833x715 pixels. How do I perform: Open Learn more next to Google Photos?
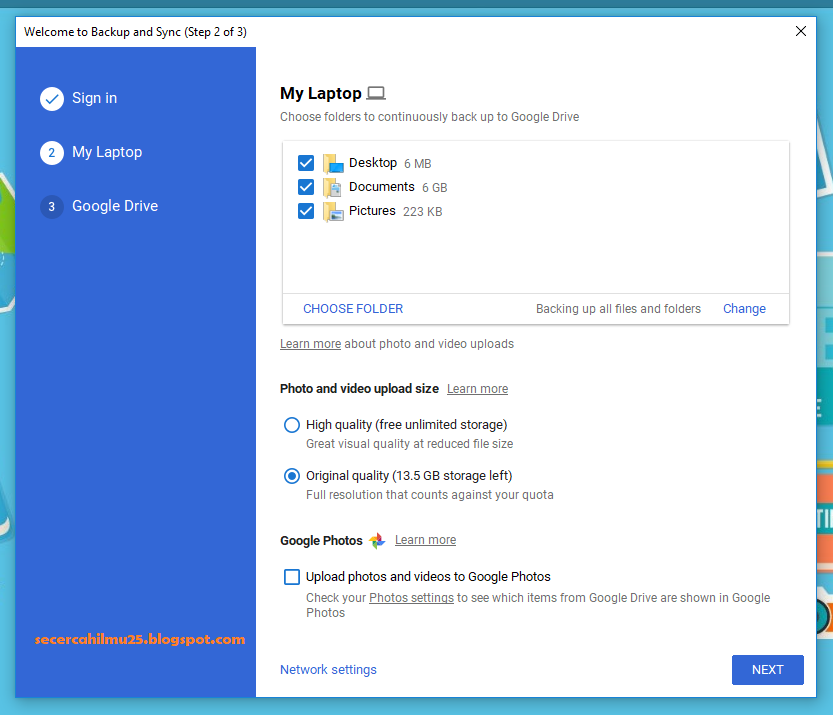(425, 540)
